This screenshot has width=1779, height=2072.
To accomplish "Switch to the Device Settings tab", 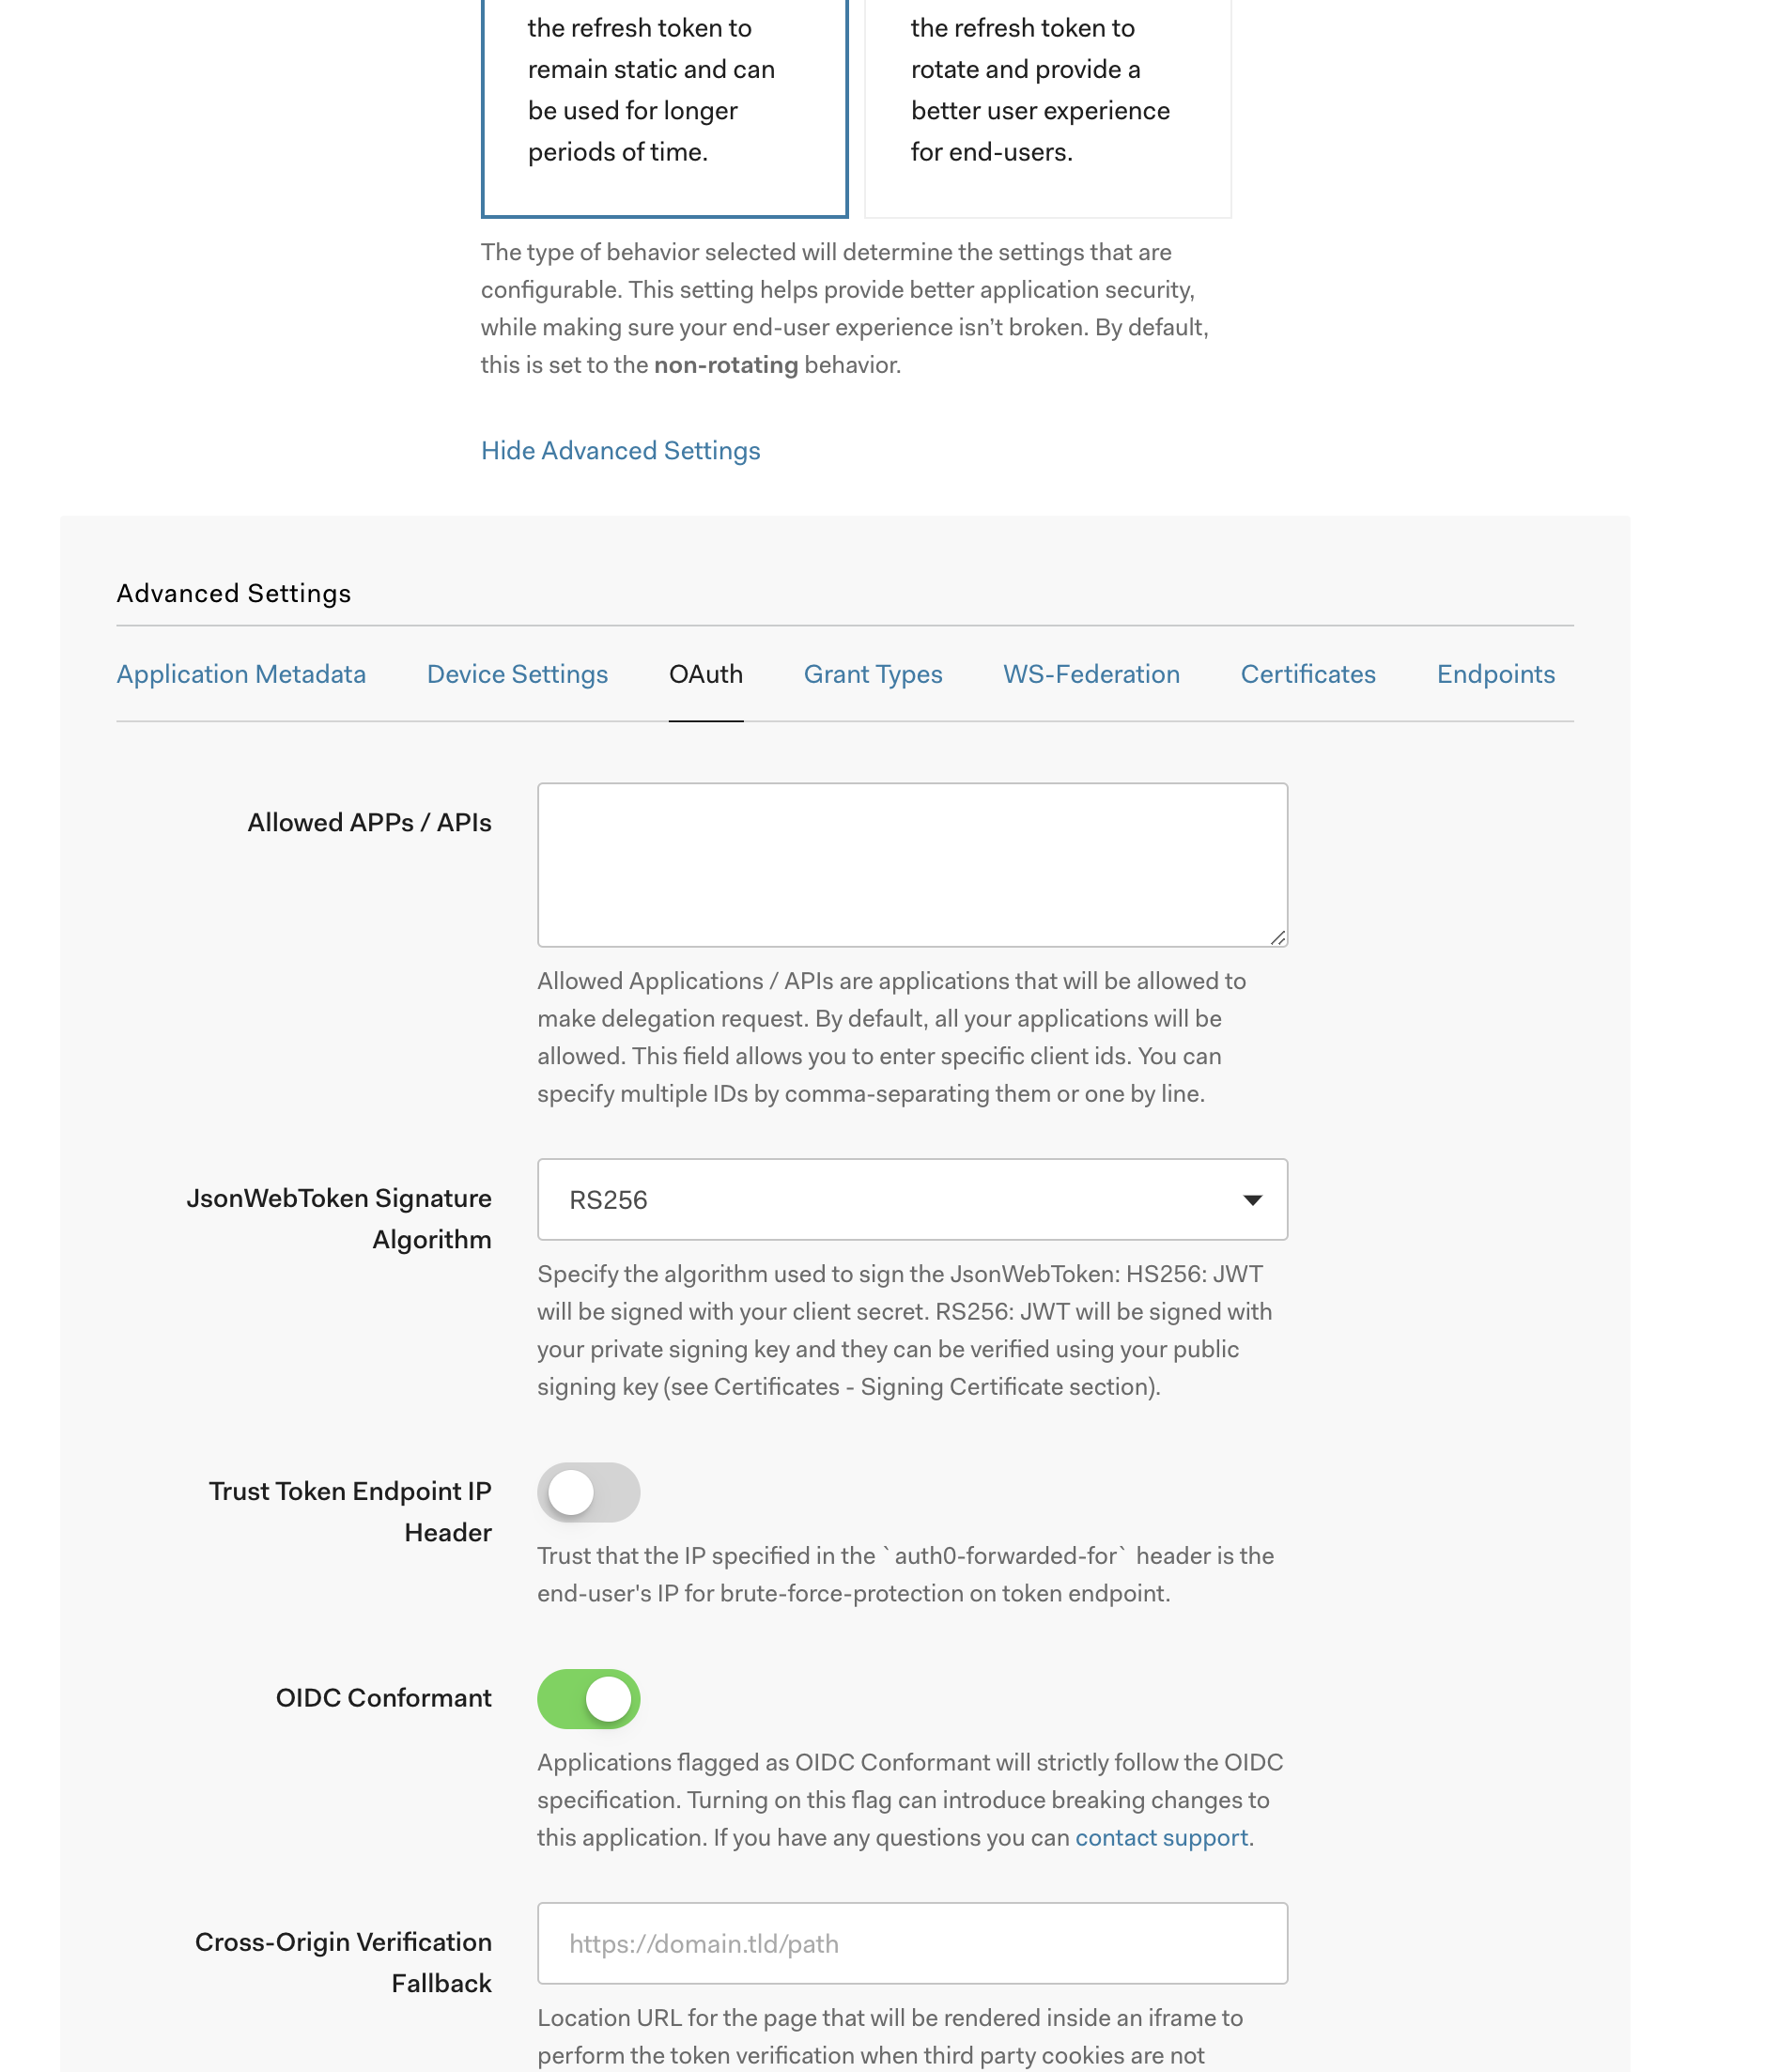I will pos(517,674).
